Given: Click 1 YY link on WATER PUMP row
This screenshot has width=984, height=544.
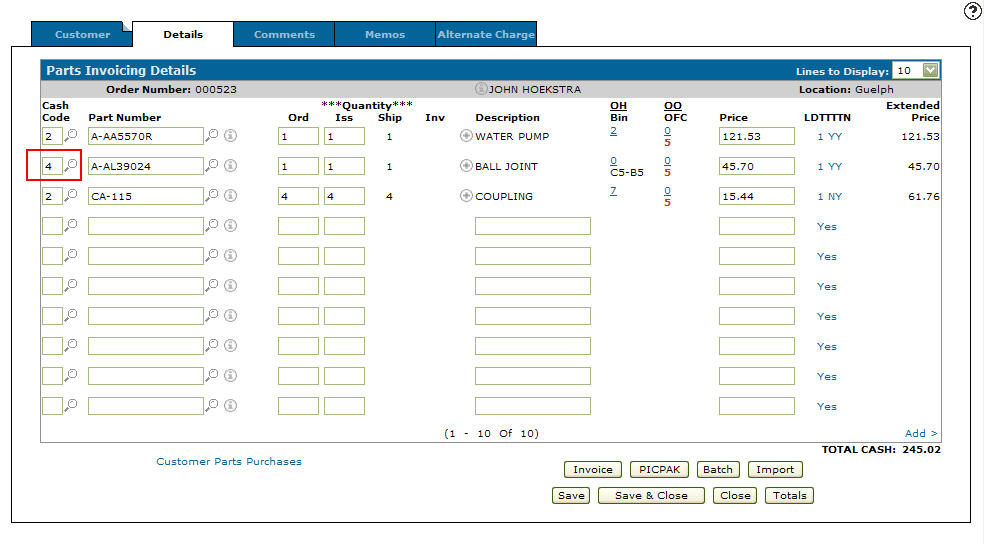Looking at the screenshot, I should [830, 136].
